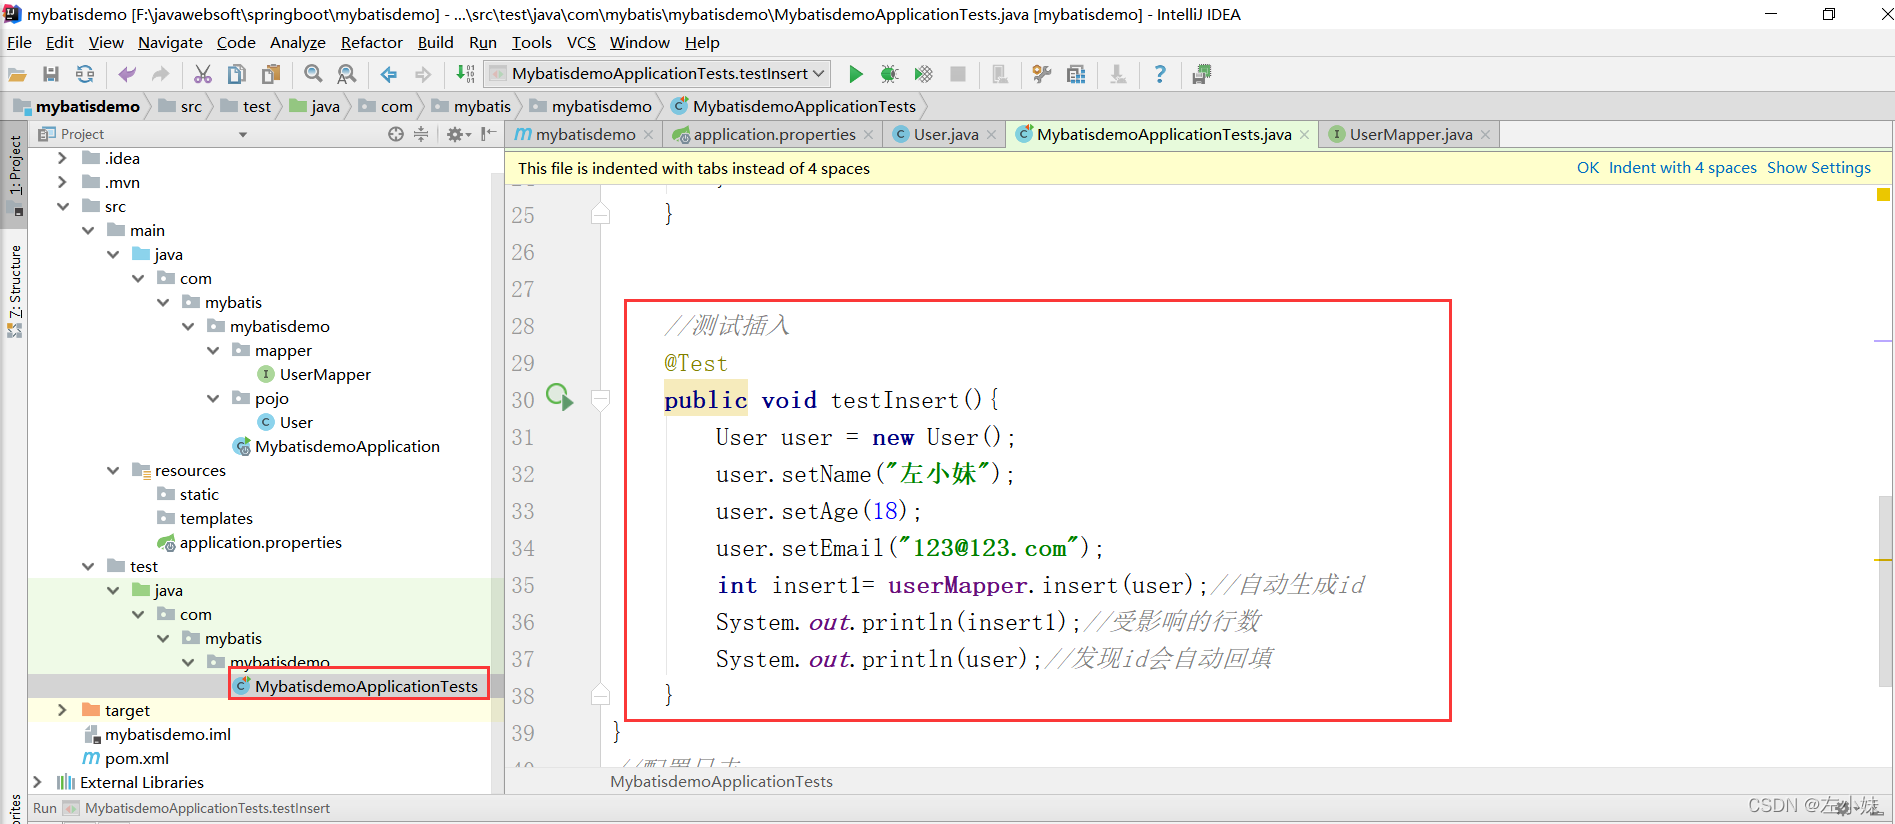The height and width of the screenshot is (824, 1895).
Task: Click the scroll from source target icon
Action: tap(396, 134)
